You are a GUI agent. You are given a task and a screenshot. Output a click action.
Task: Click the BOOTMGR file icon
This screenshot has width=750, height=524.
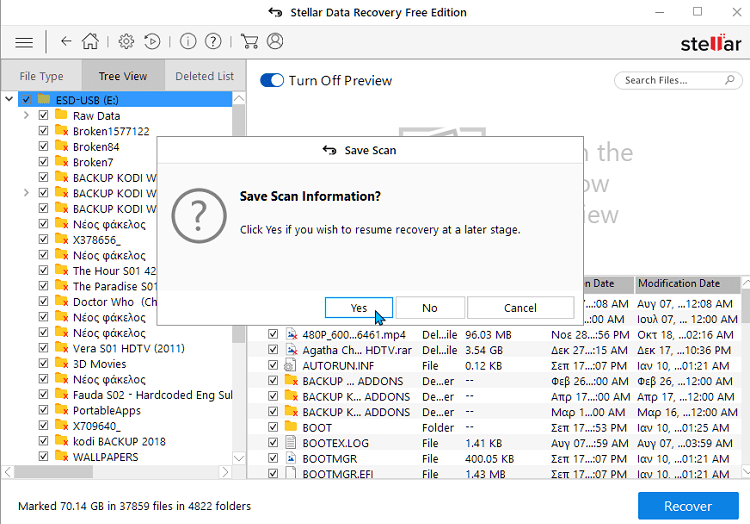[290, 458]
